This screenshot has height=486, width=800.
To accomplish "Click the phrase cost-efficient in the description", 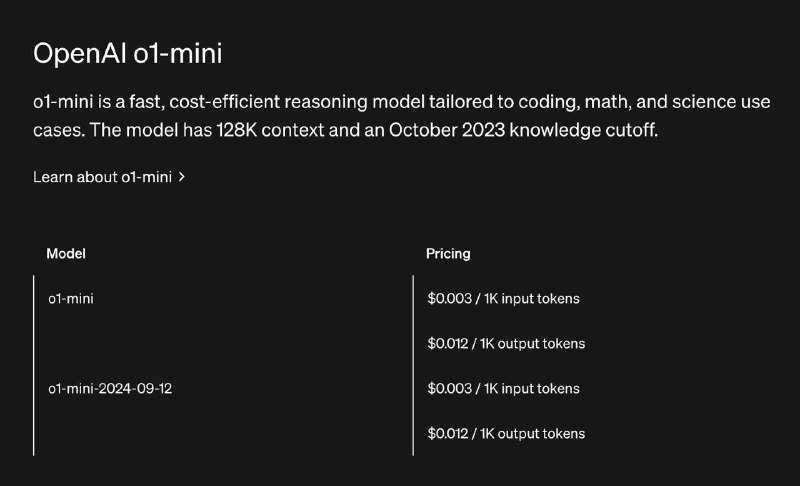I will 225,101.
